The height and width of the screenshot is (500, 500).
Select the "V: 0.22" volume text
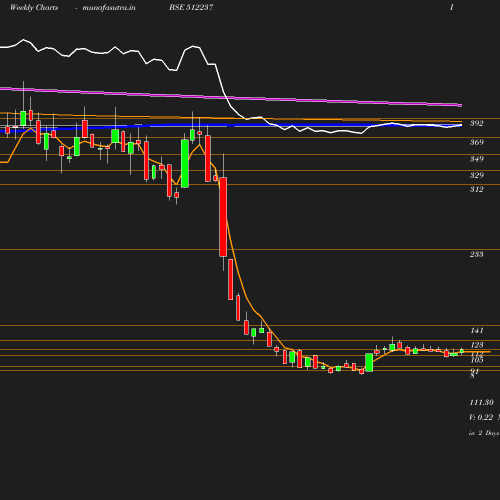point(481,417)
